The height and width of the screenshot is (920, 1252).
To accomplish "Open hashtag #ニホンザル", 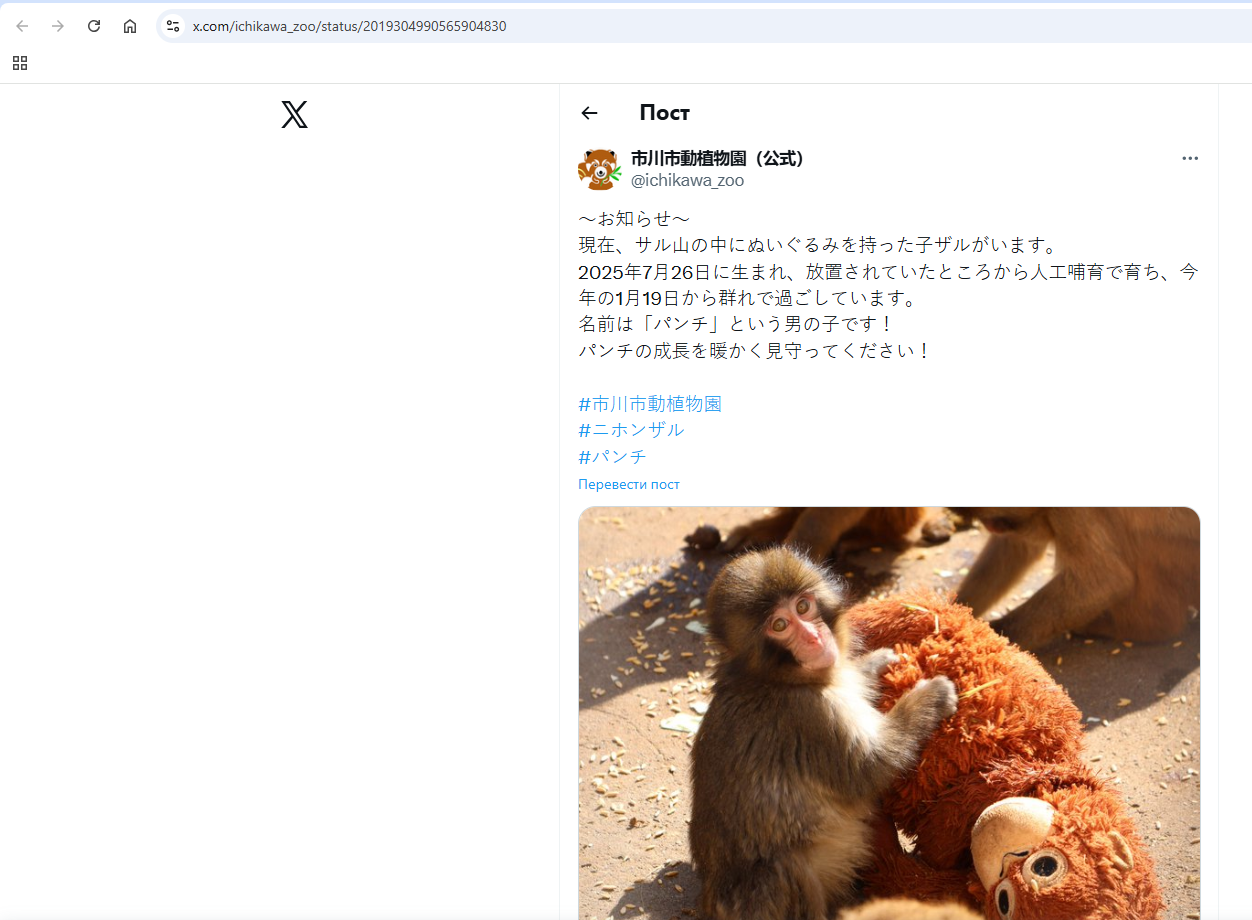I will (631, 430).
